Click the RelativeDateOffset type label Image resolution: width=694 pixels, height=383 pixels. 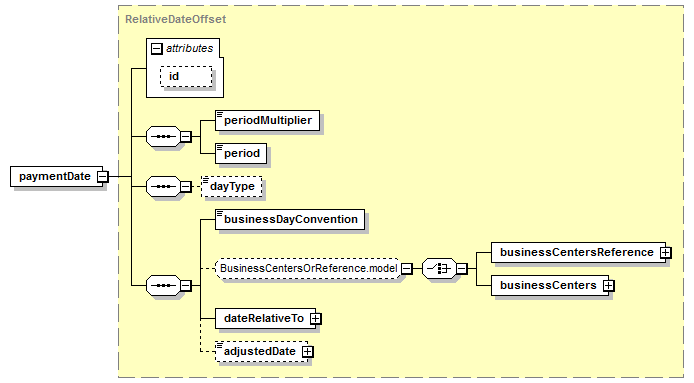click(175, 19)
